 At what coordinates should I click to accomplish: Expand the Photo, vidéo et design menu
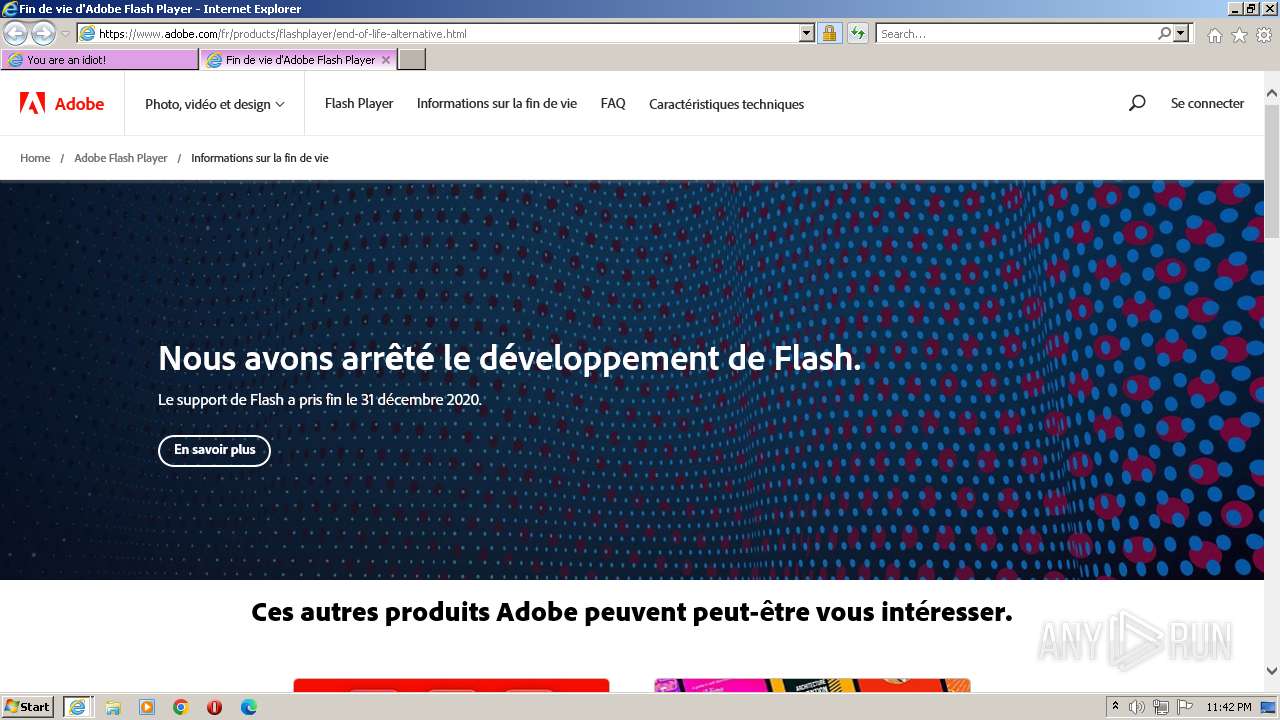pyautogui.click(x=215, y=104)
